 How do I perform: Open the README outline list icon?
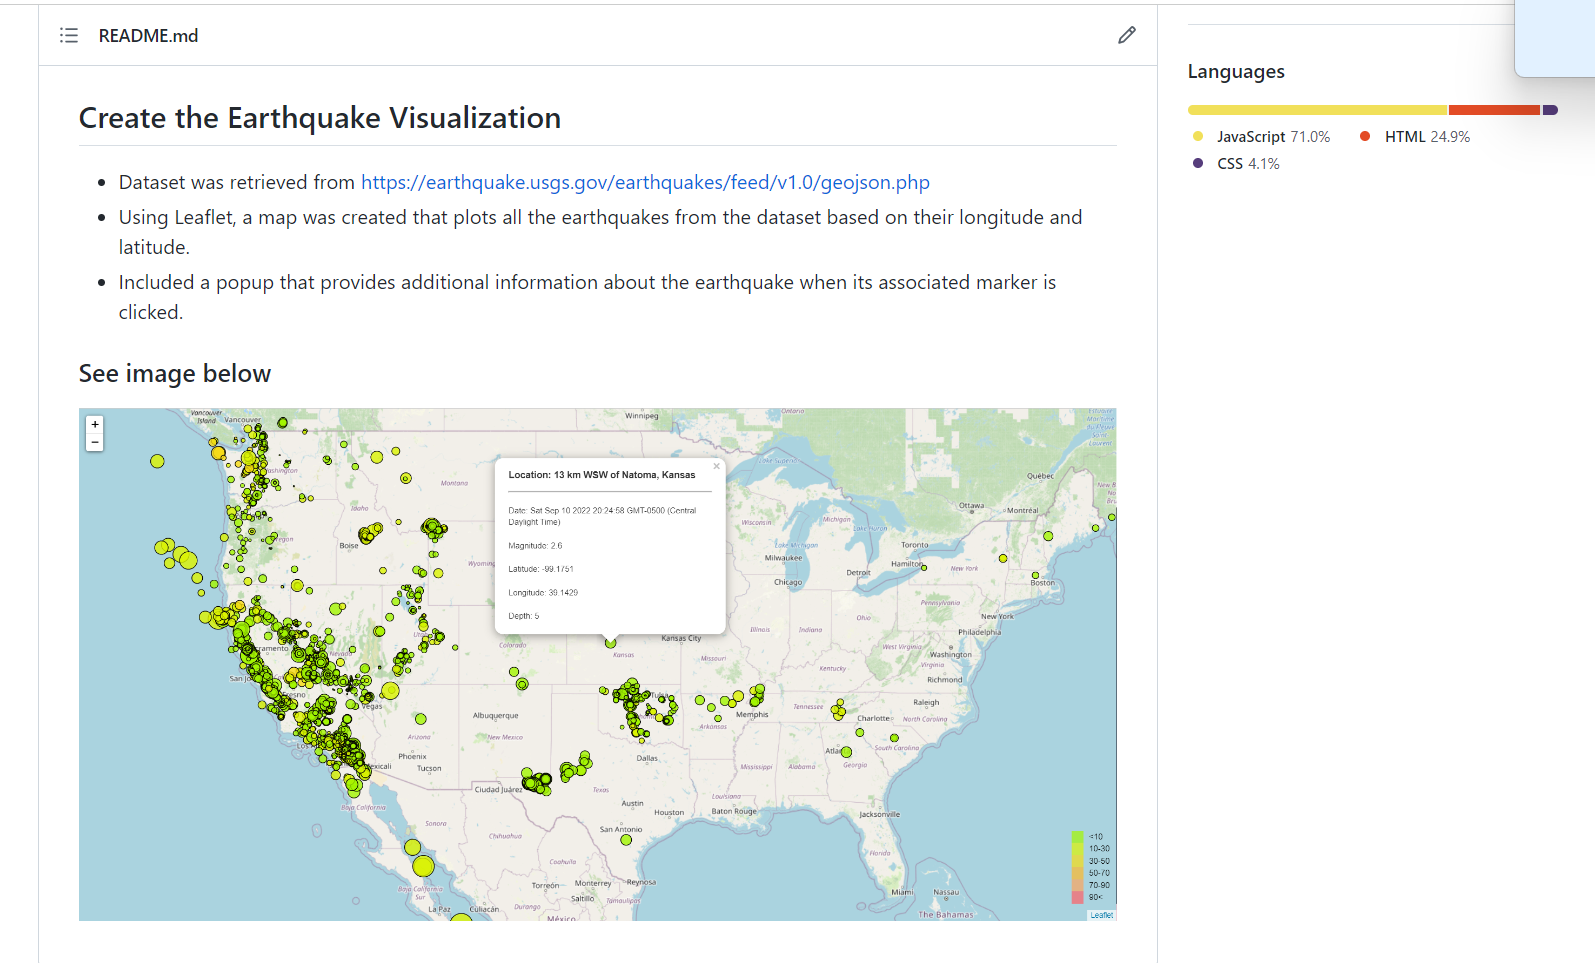tap(69, 36)
